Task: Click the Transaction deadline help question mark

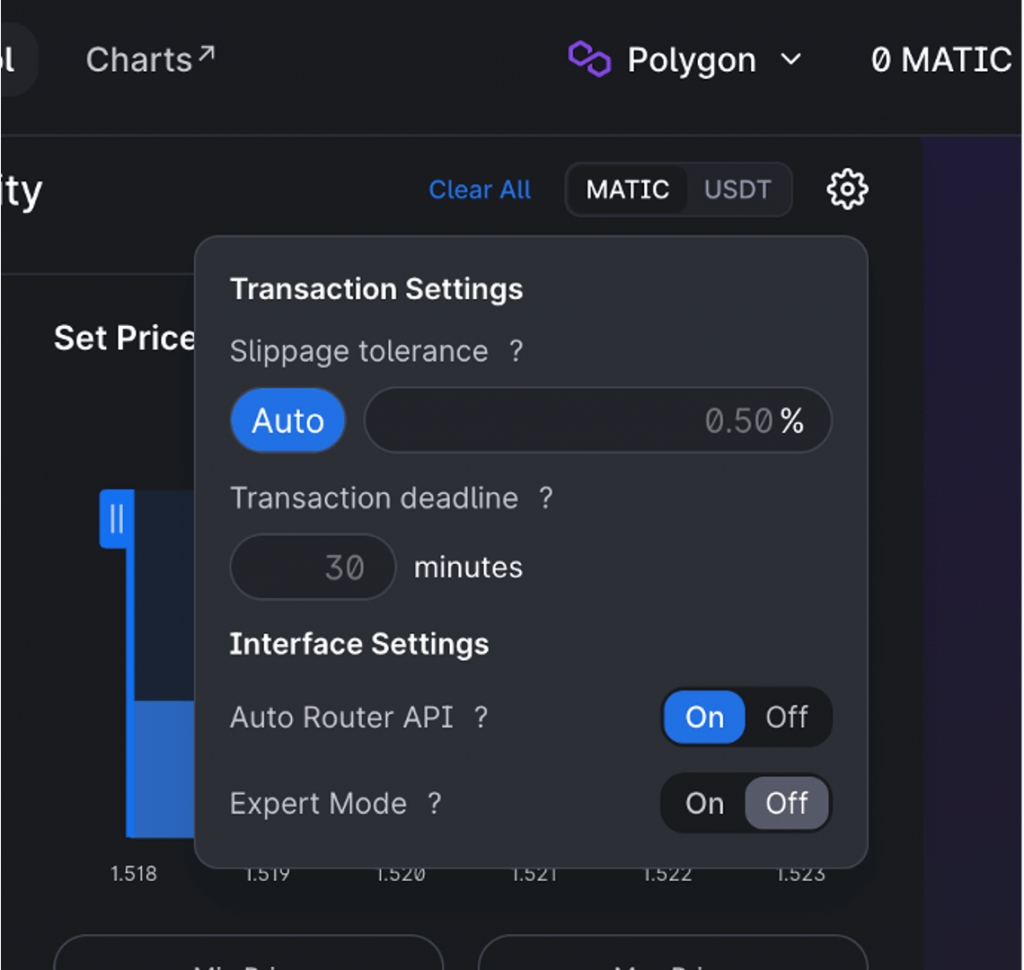Action: point(546,498)
